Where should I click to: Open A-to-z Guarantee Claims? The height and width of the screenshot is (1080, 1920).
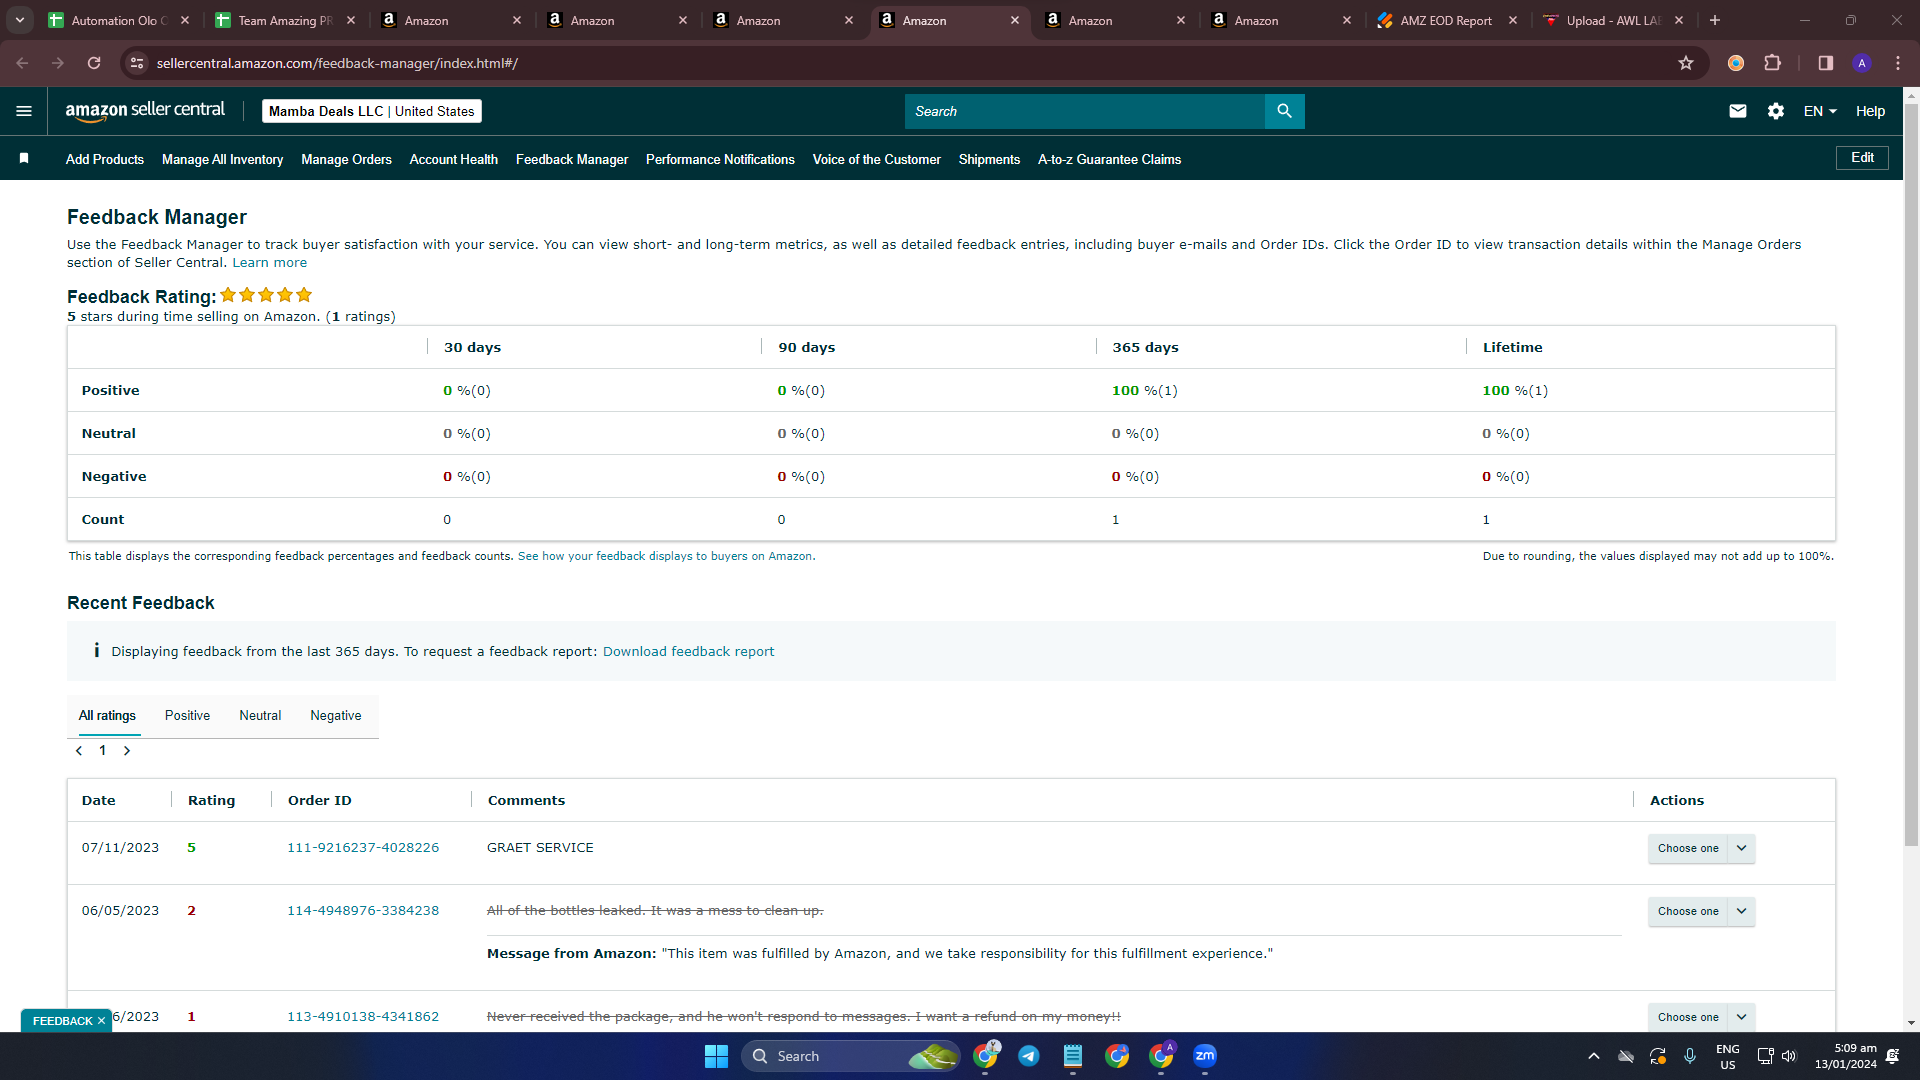tap(1109, 159)
